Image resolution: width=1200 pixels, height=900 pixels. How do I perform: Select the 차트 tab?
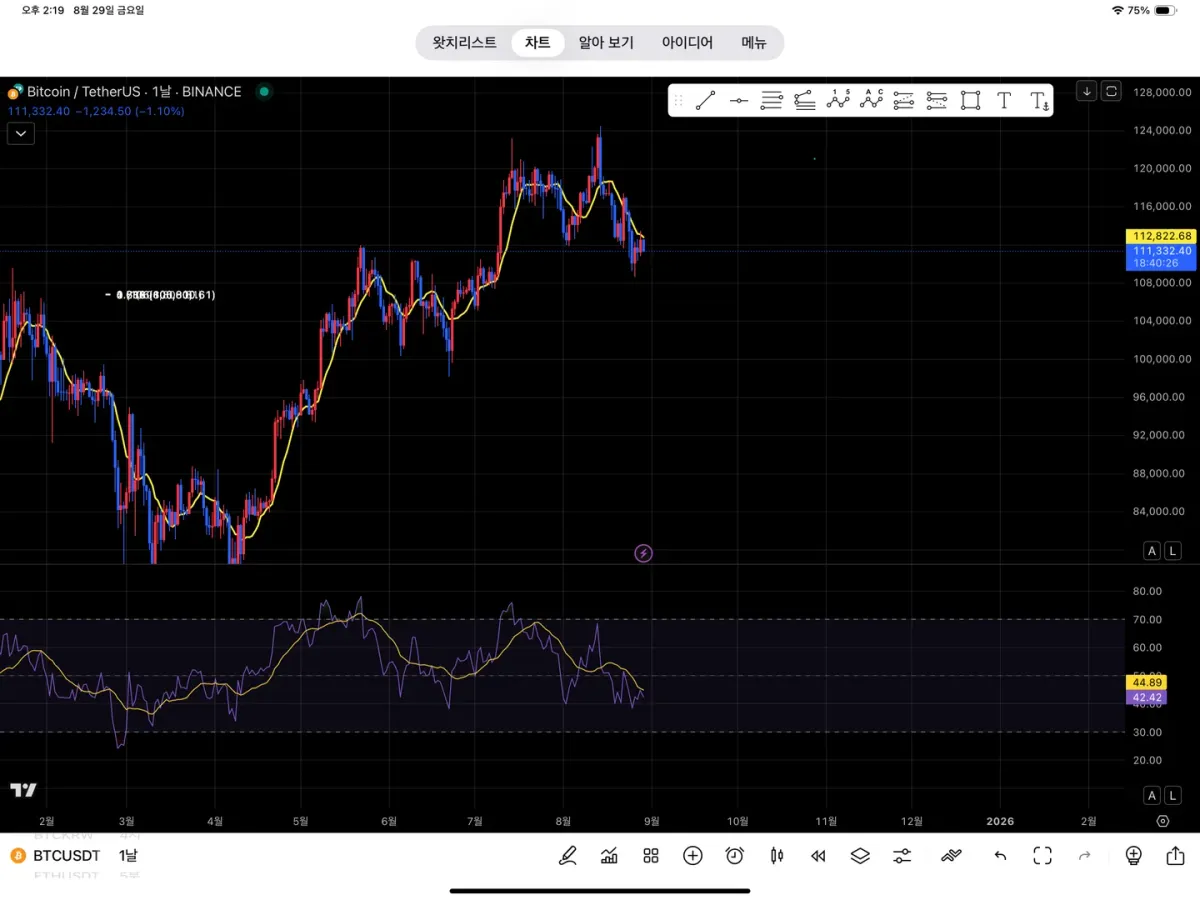538,43
